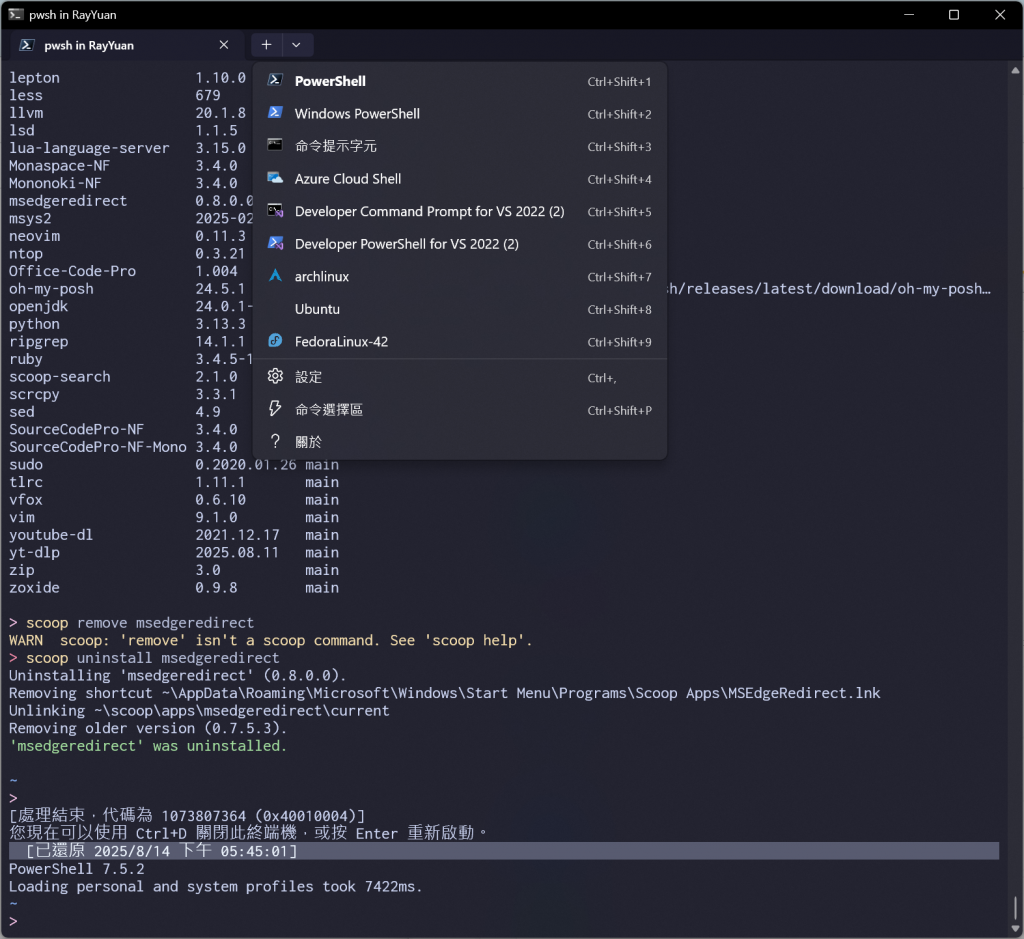Click the WARN scoop remove warning line

coord(270,640)
